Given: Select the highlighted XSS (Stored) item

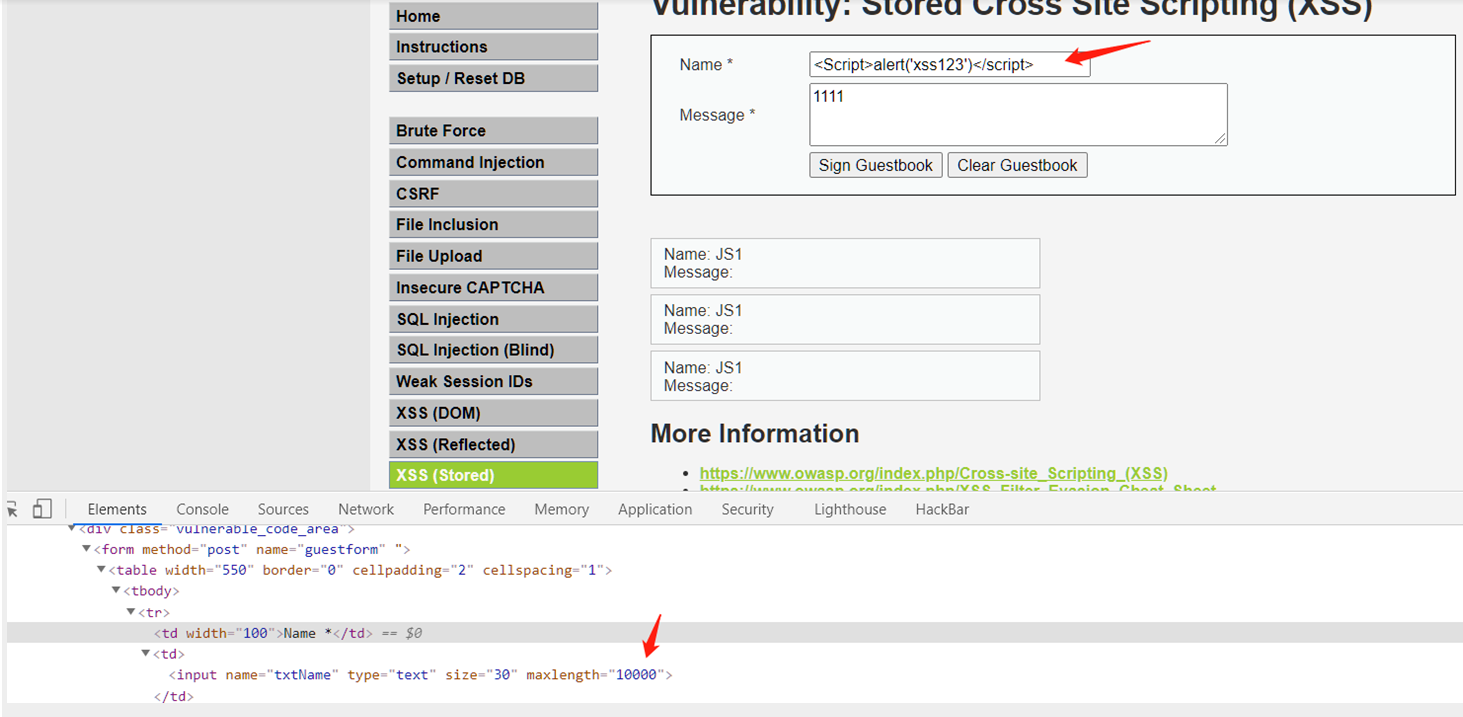Looking at the screenshot, I should pyautogui.click(x=493, y=475).
